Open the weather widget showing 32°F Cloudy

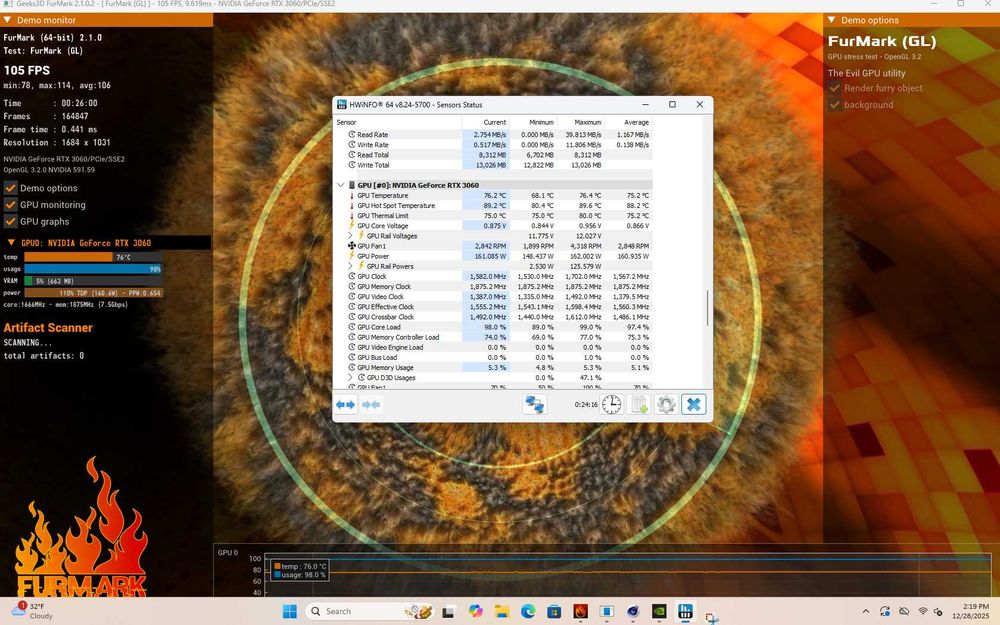[32, 611]
